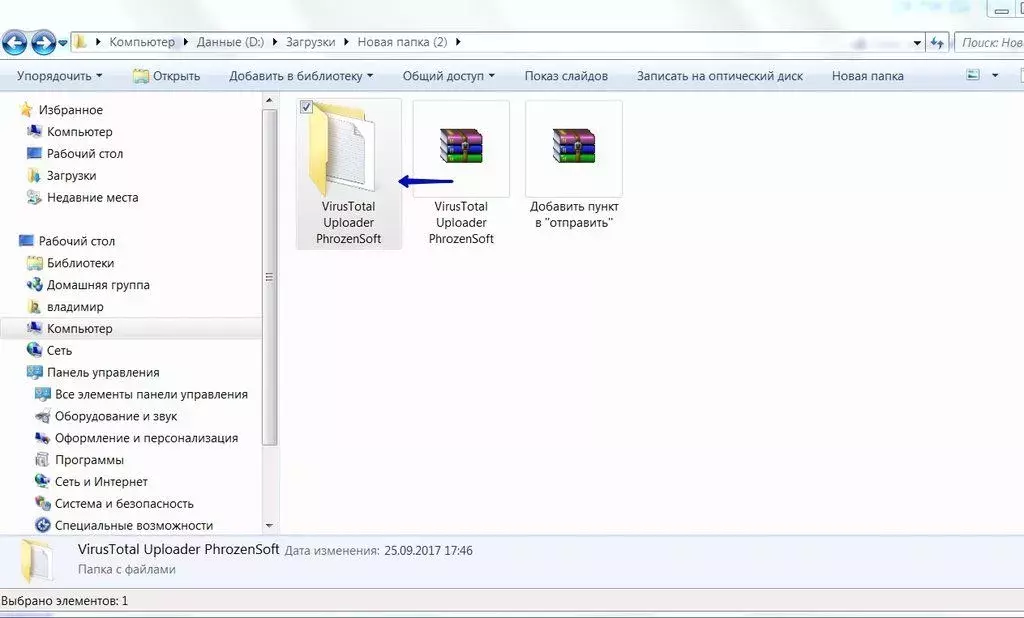The width and height of the screenshot is (1024, 618).
Task: Select the Добавить пункт в "отправить" RAR archive
Action: pos(574,146)
